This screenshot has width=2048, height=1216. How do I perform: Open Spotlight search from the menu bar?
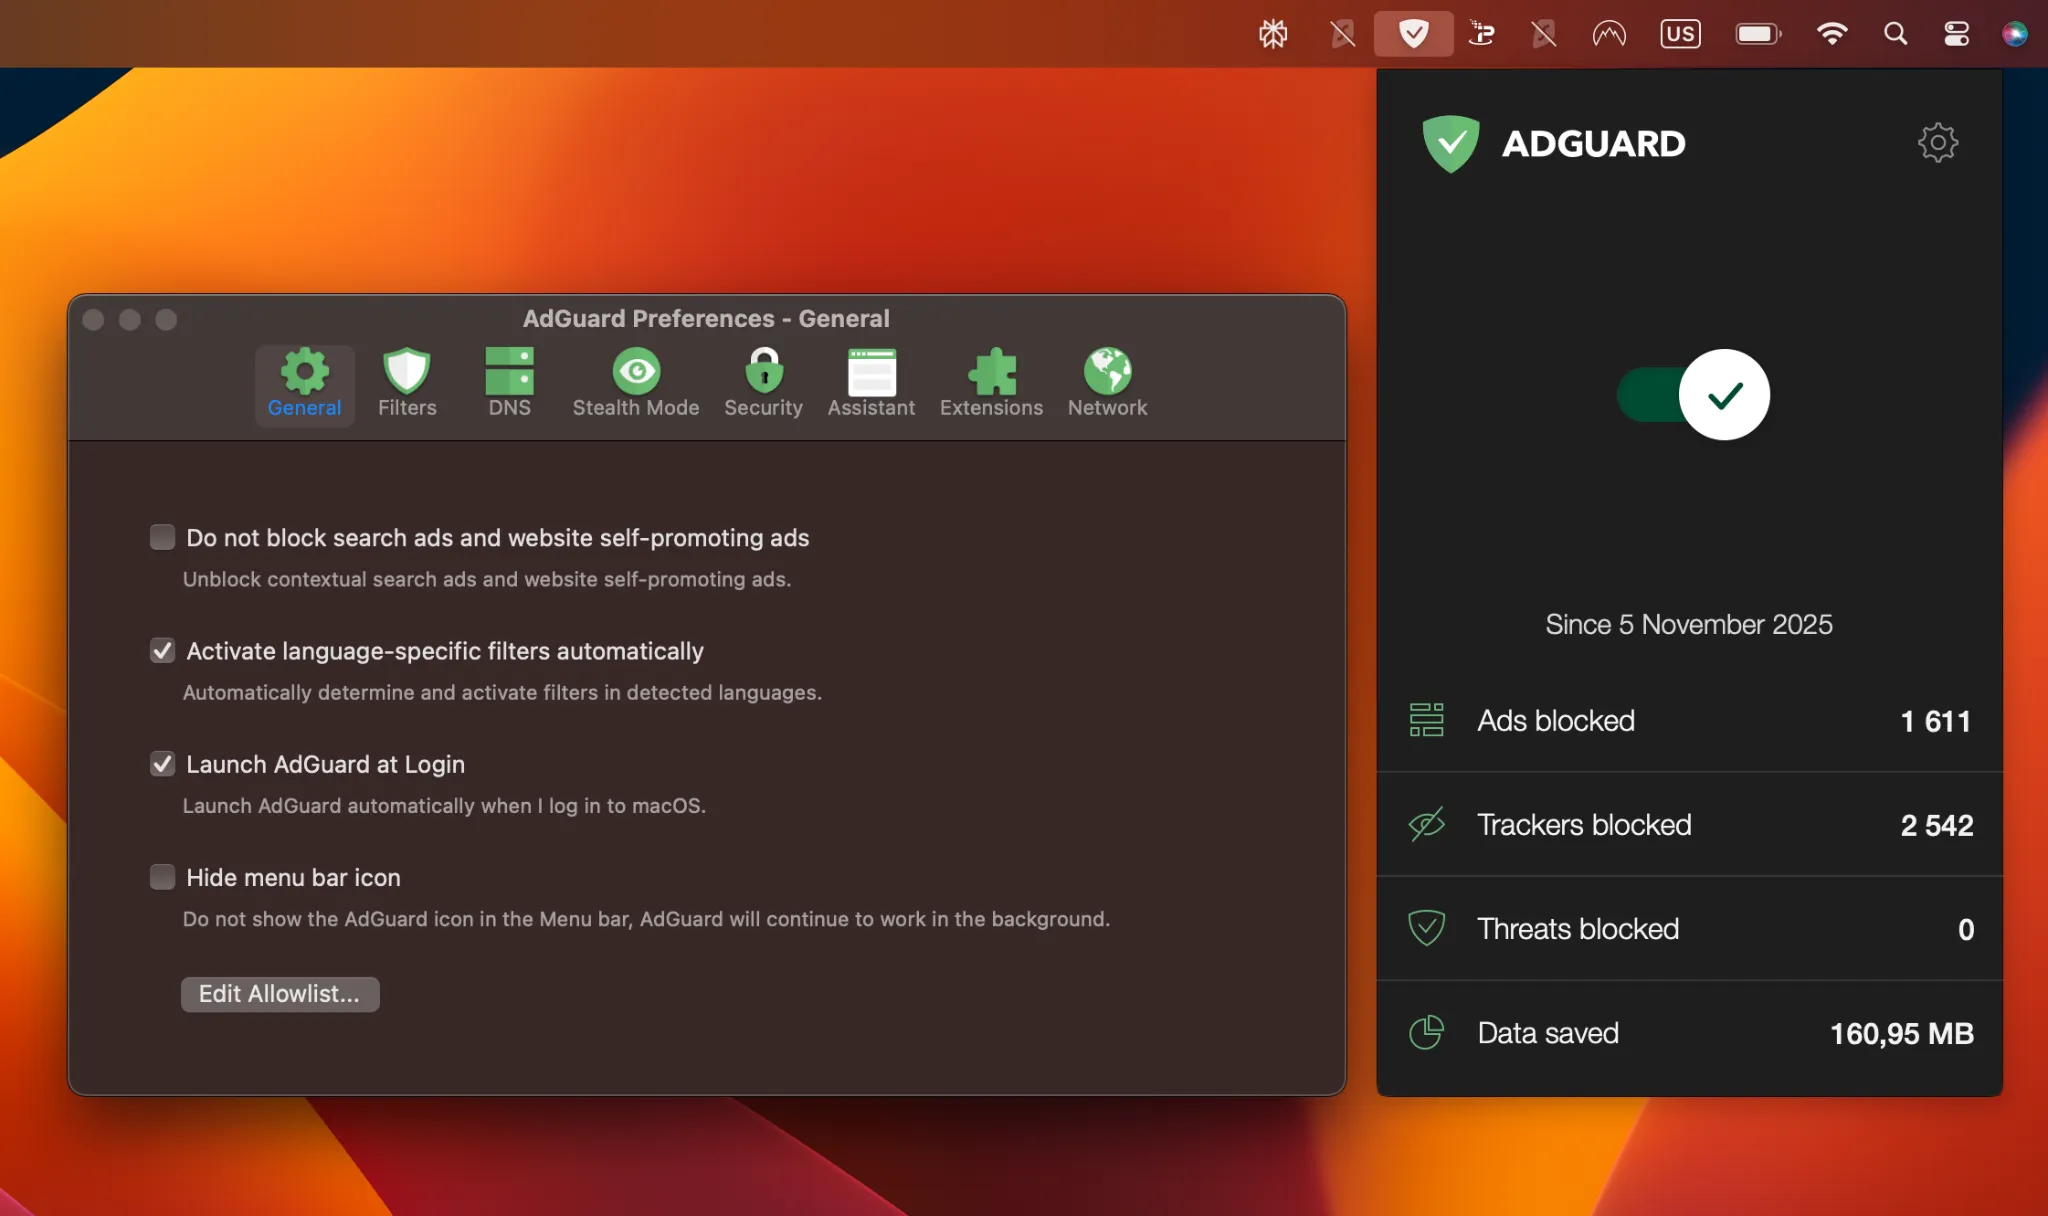(1896, 33)
